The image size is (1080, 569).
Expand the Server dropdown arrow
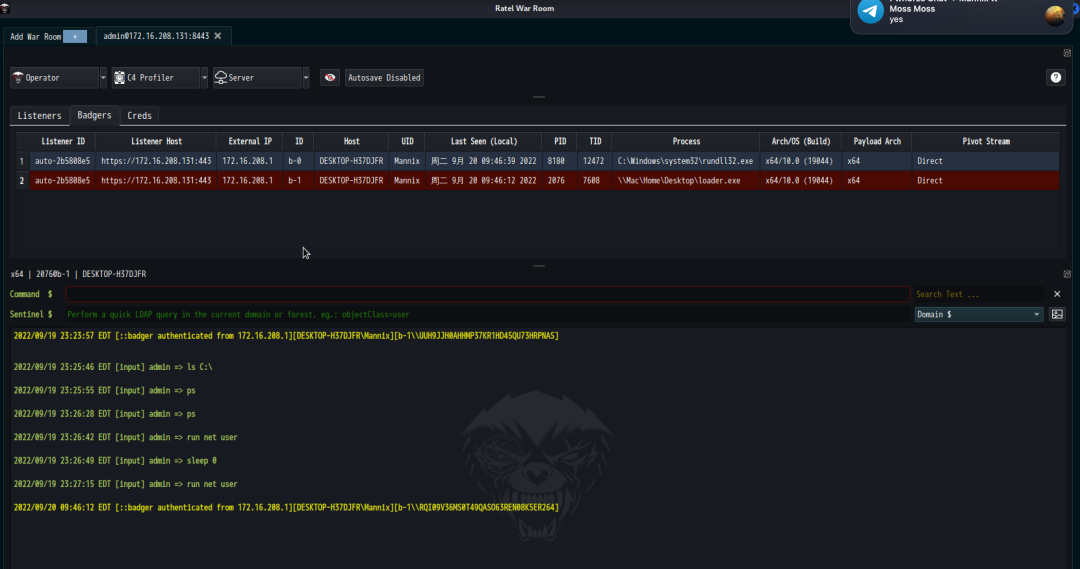(306, 78)
